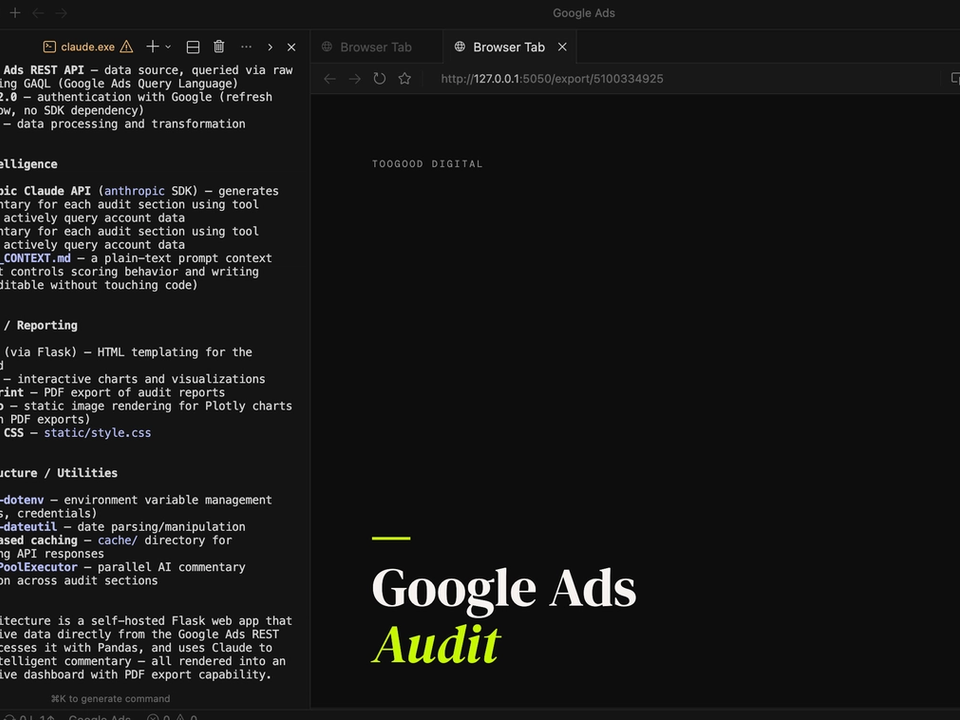Viewport: 960px width, 720px height.
Task: Click the green Audit title text
Action: [437, 645]
